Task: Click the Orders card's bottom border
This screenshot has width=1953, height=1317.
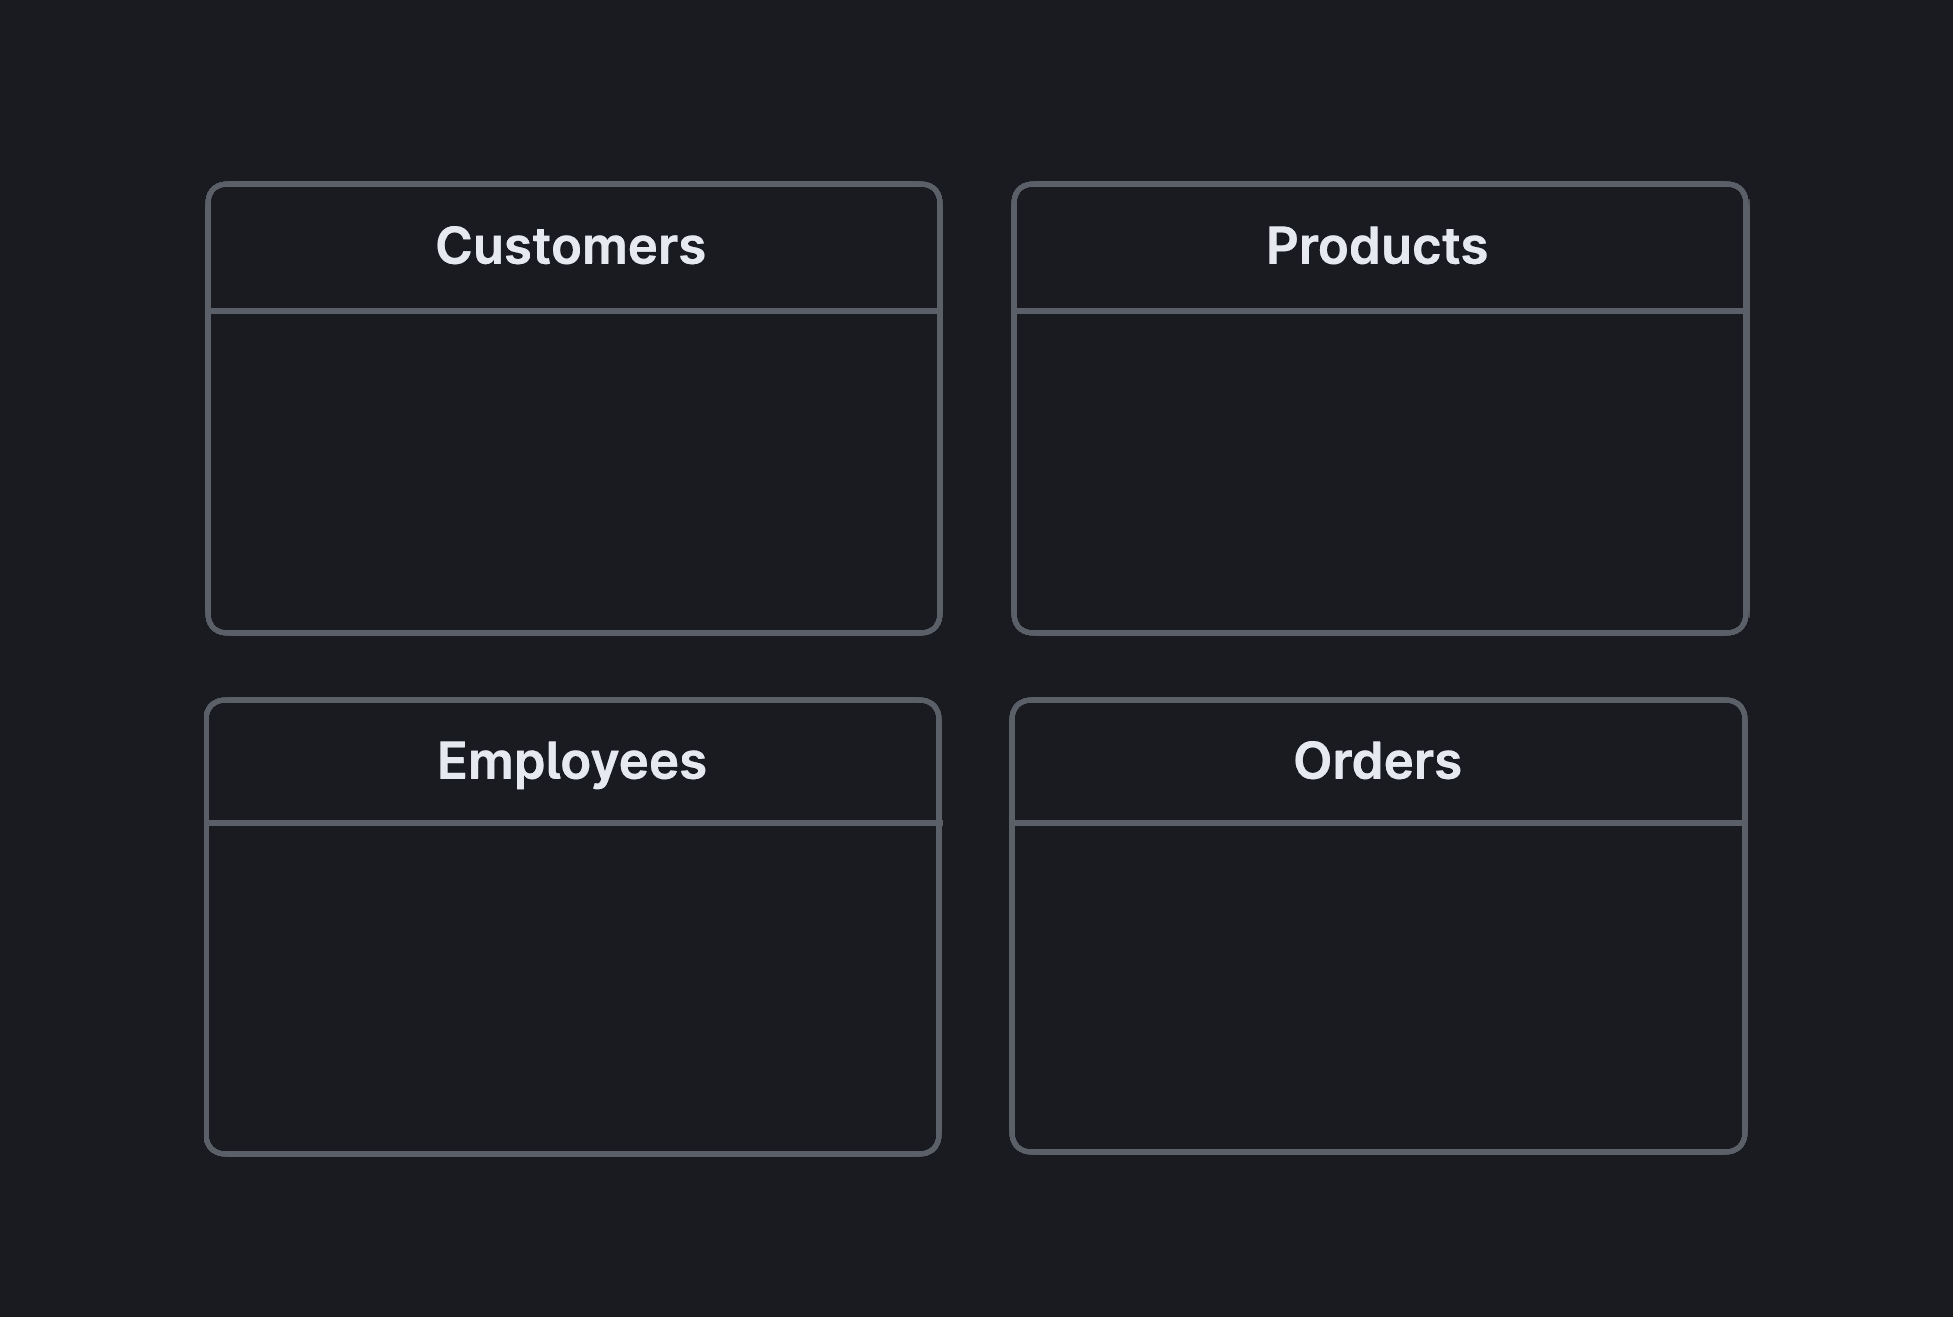Action: pos(1379,1151)
